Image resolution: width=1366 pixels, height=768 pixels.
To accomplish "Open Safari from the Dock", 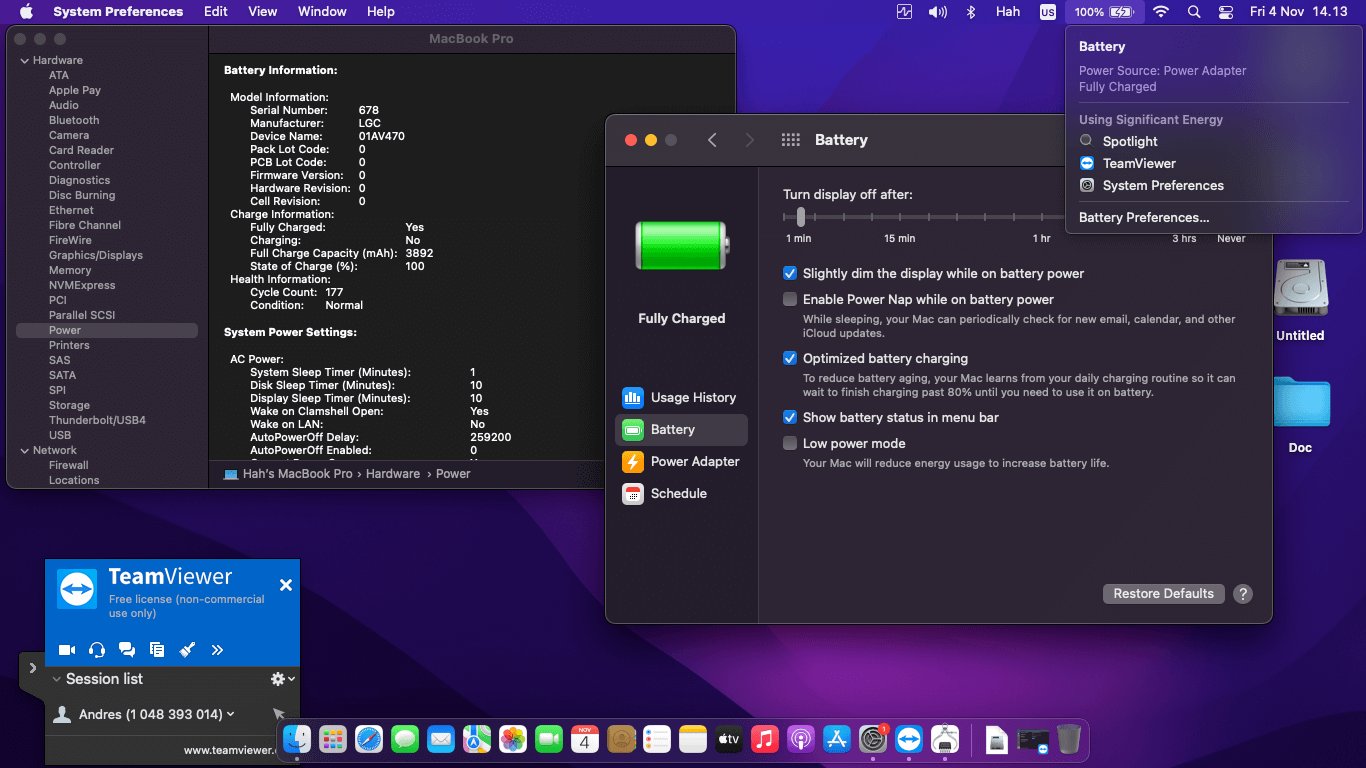I will pyautogui.click(x=369, y=739).
